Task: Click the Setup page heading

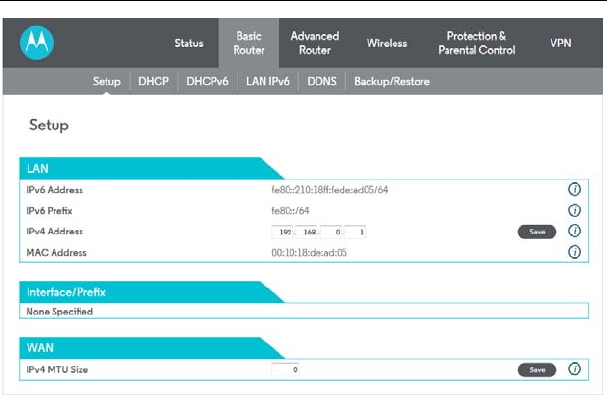Action: tap(49, 125)
